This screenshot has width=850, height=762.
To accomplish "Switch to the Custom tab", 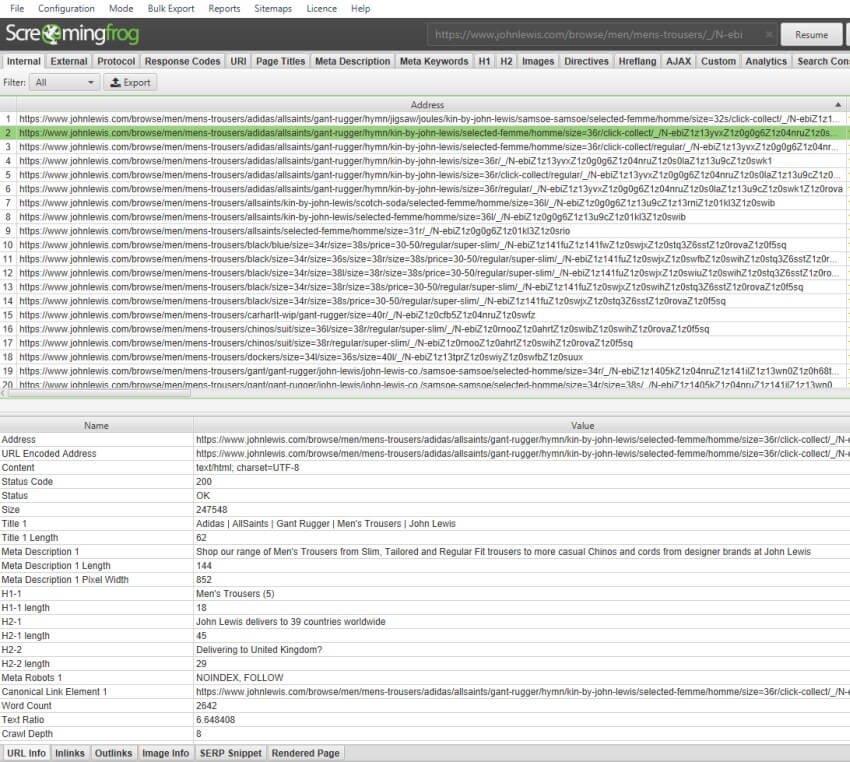I will point(718,61).
